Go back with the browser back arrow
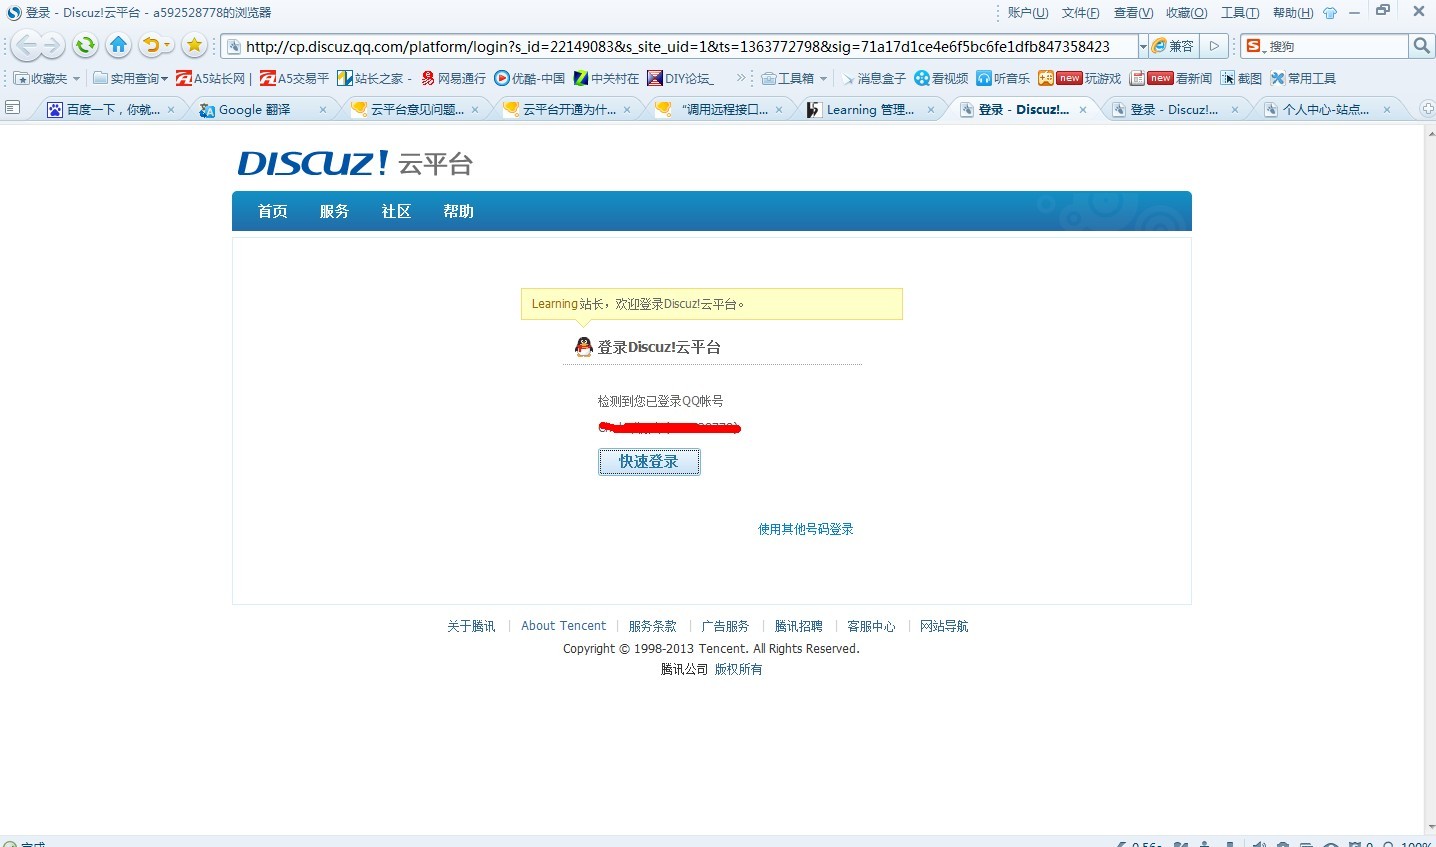Viewport: 1436px width, 847px height. (26, 45)
